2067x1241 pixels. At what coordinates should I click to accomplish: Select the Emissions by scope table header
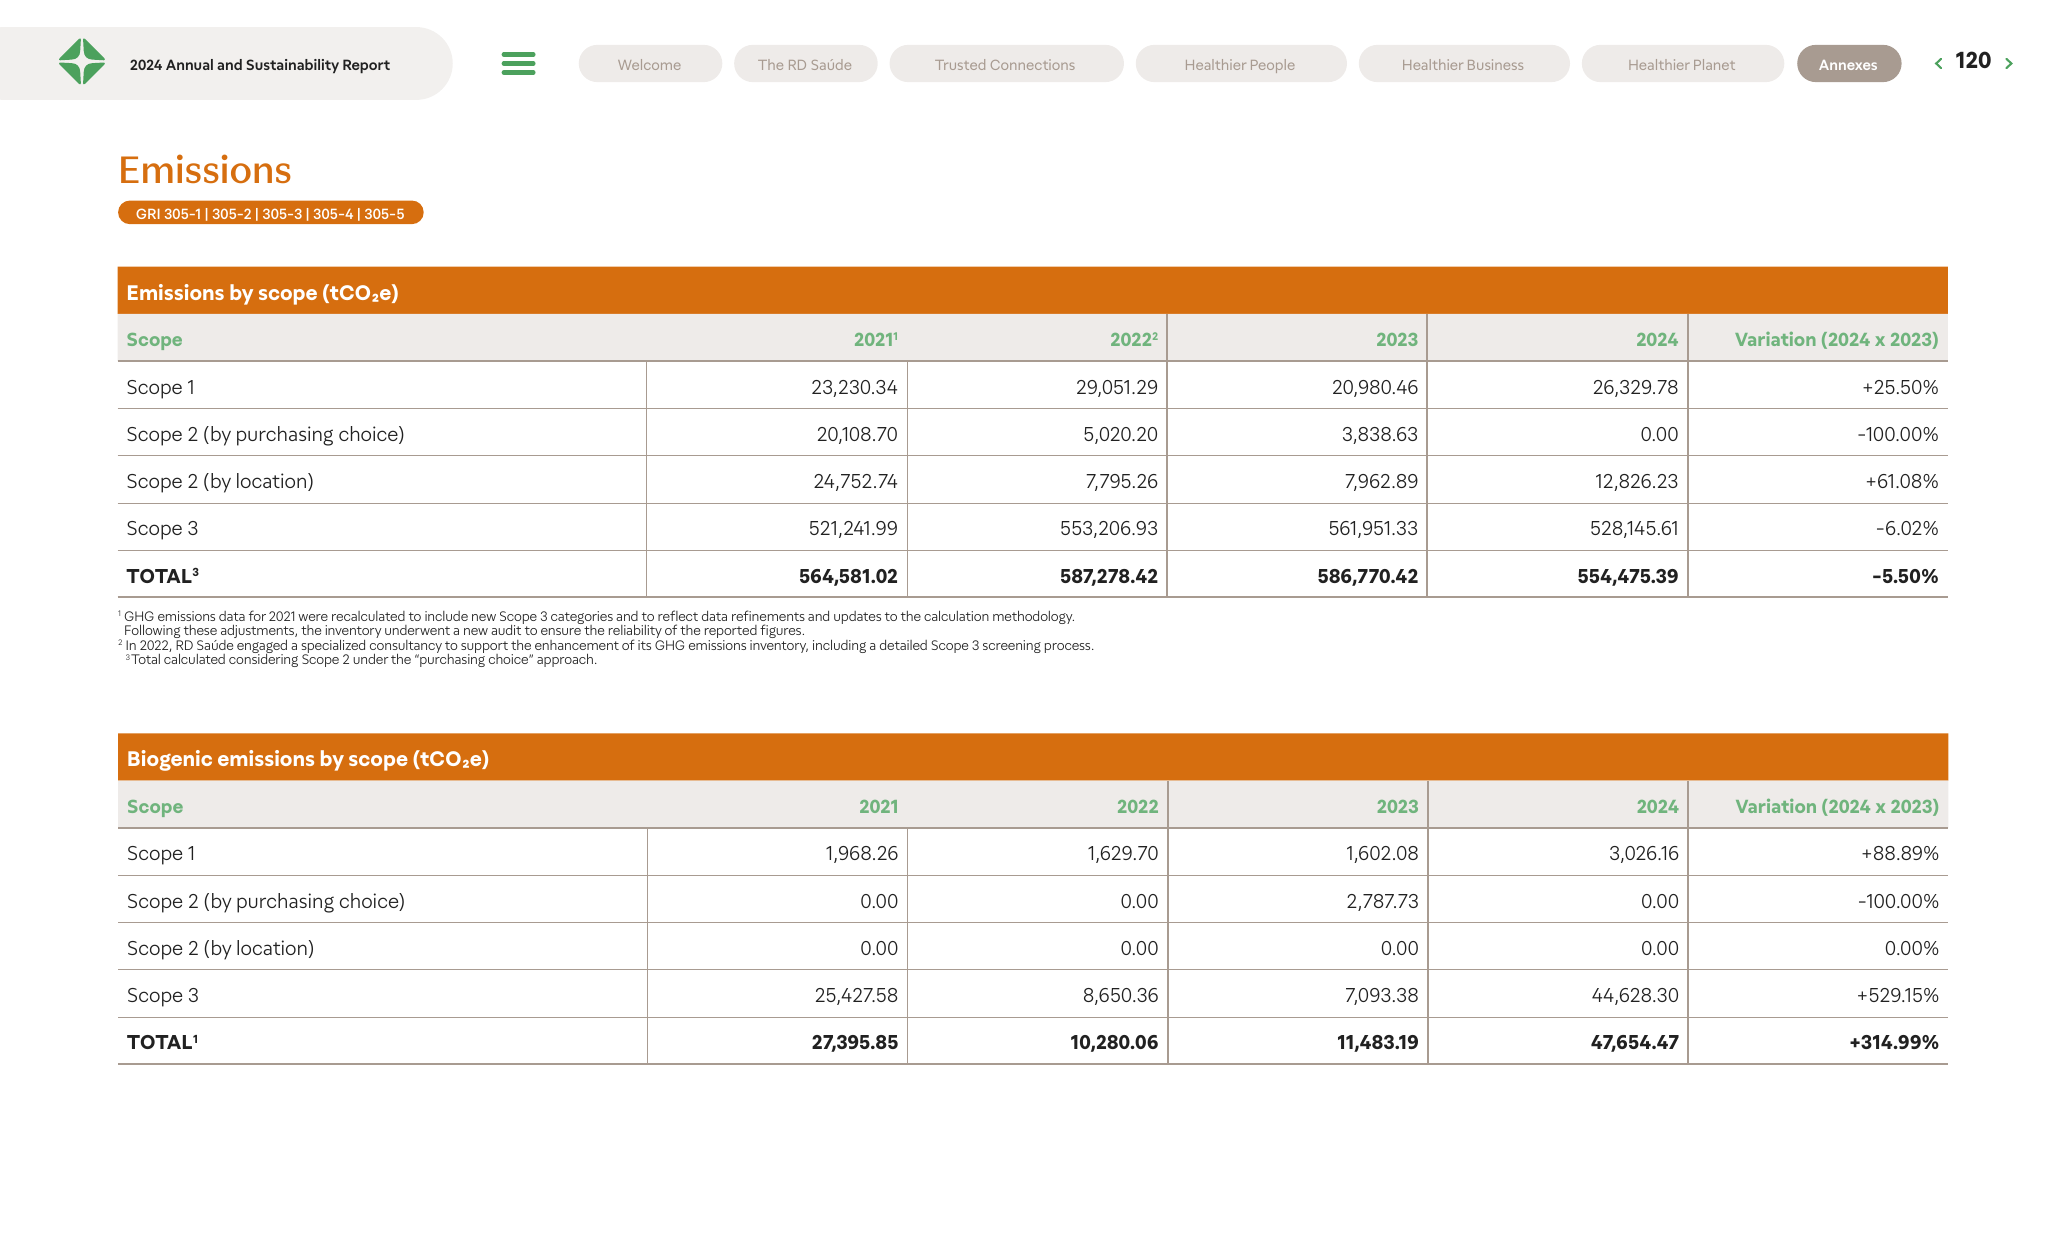pyautogui.click(x=1032, y=291)
